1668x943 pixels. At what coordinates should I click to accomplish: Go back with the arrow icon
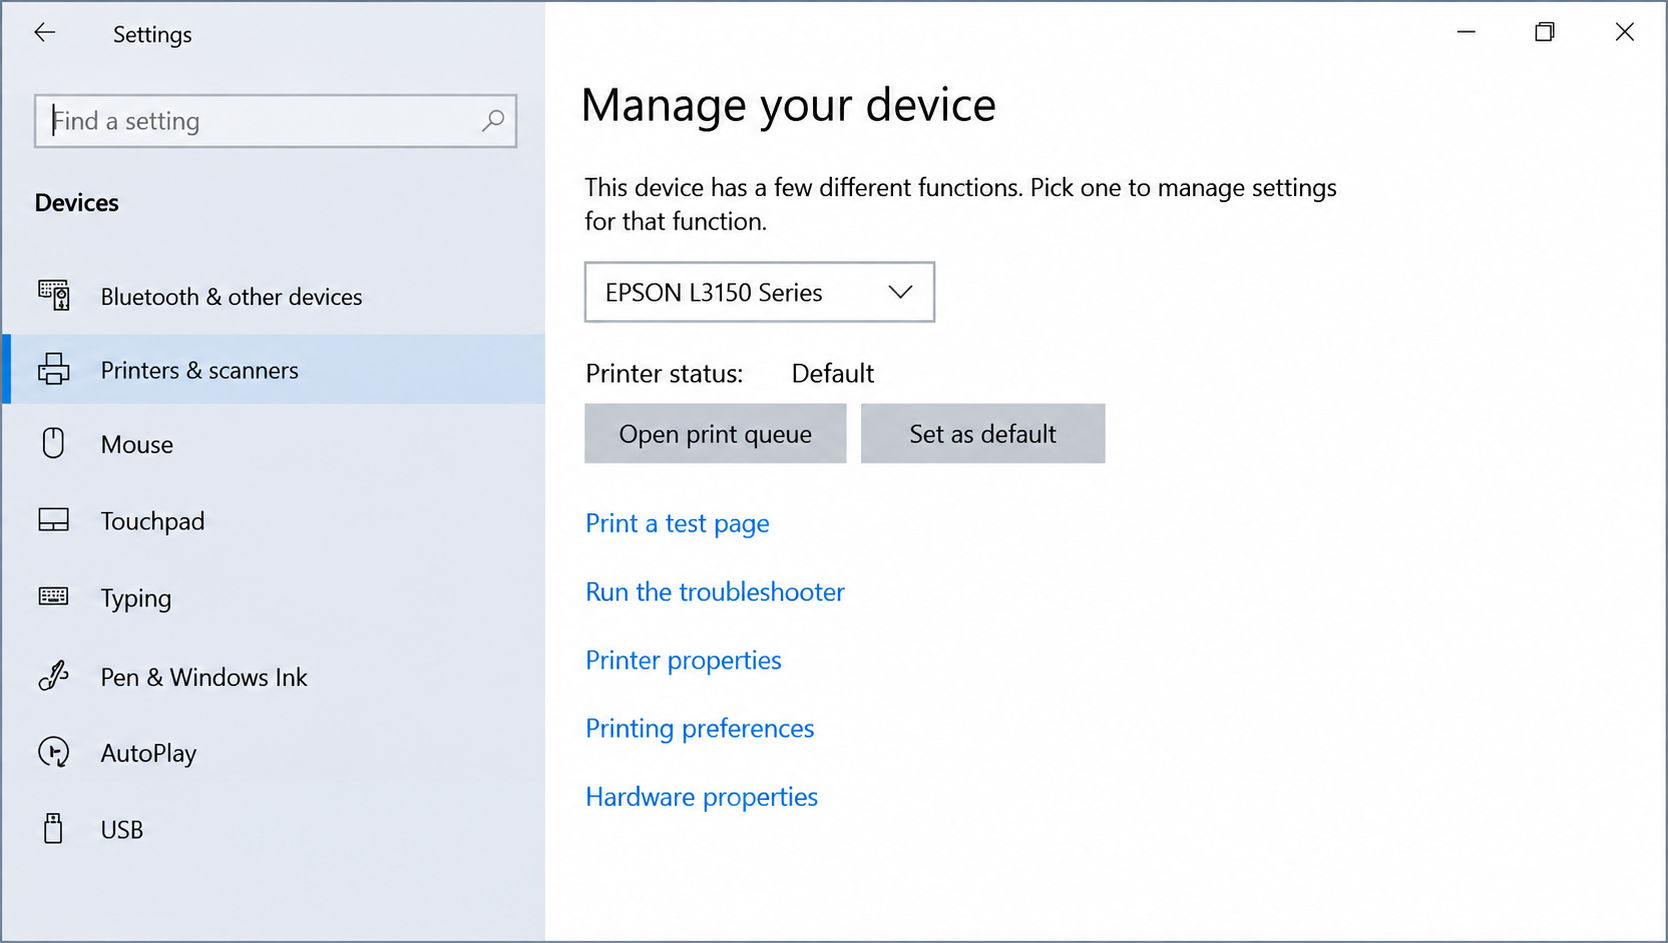tap(44, 33)
